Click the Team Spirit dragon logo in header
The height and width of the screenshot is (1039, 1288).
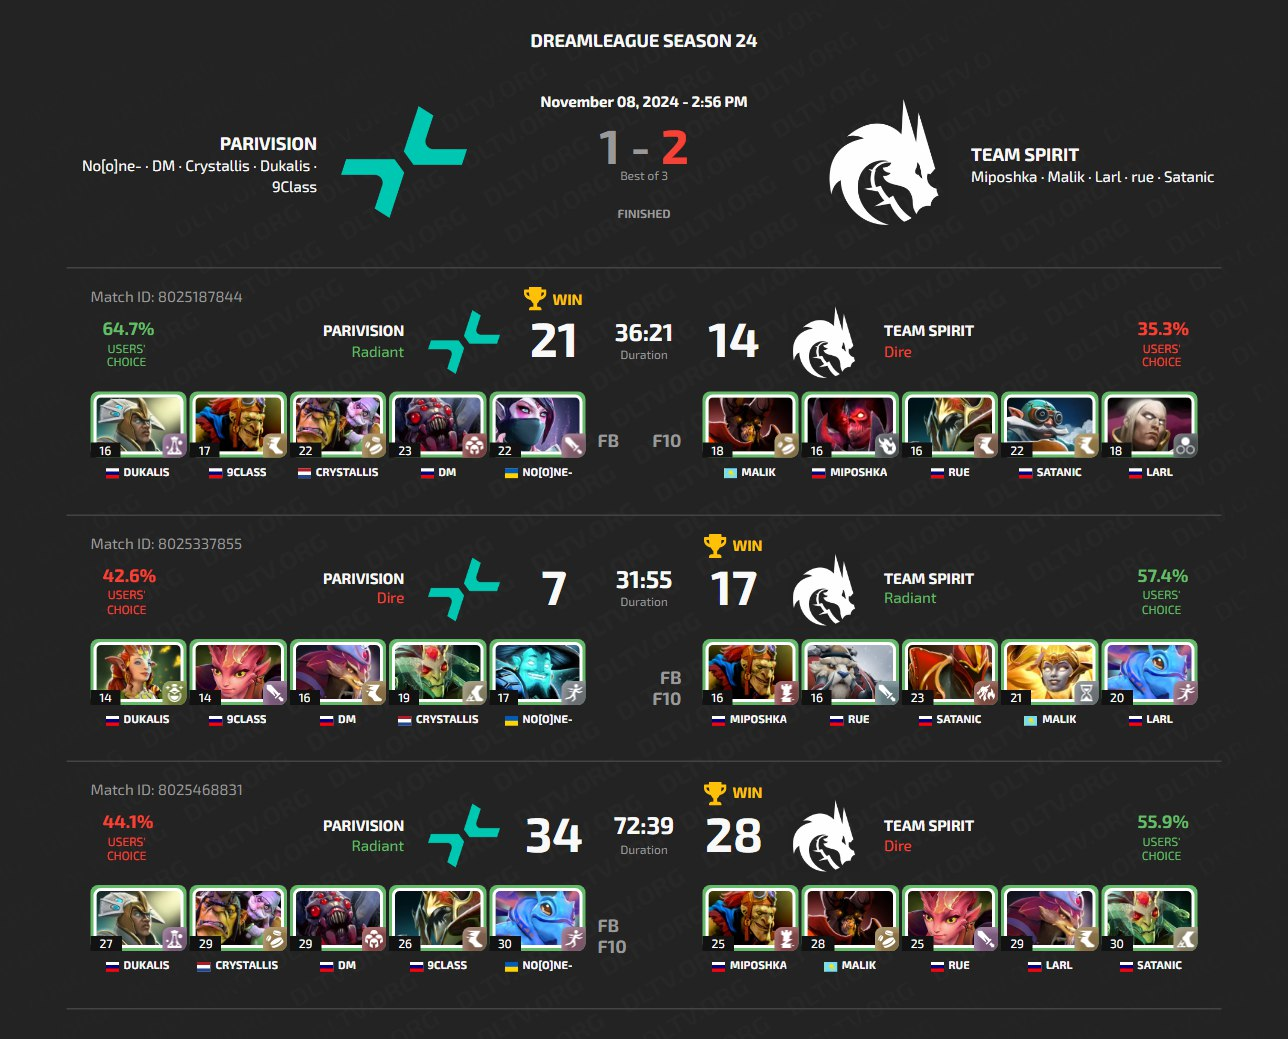point(883,162)
